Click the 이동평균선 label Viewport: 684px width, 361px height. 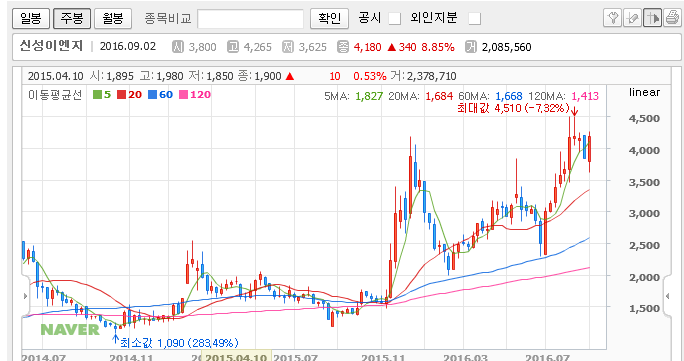tap(55, 95)
